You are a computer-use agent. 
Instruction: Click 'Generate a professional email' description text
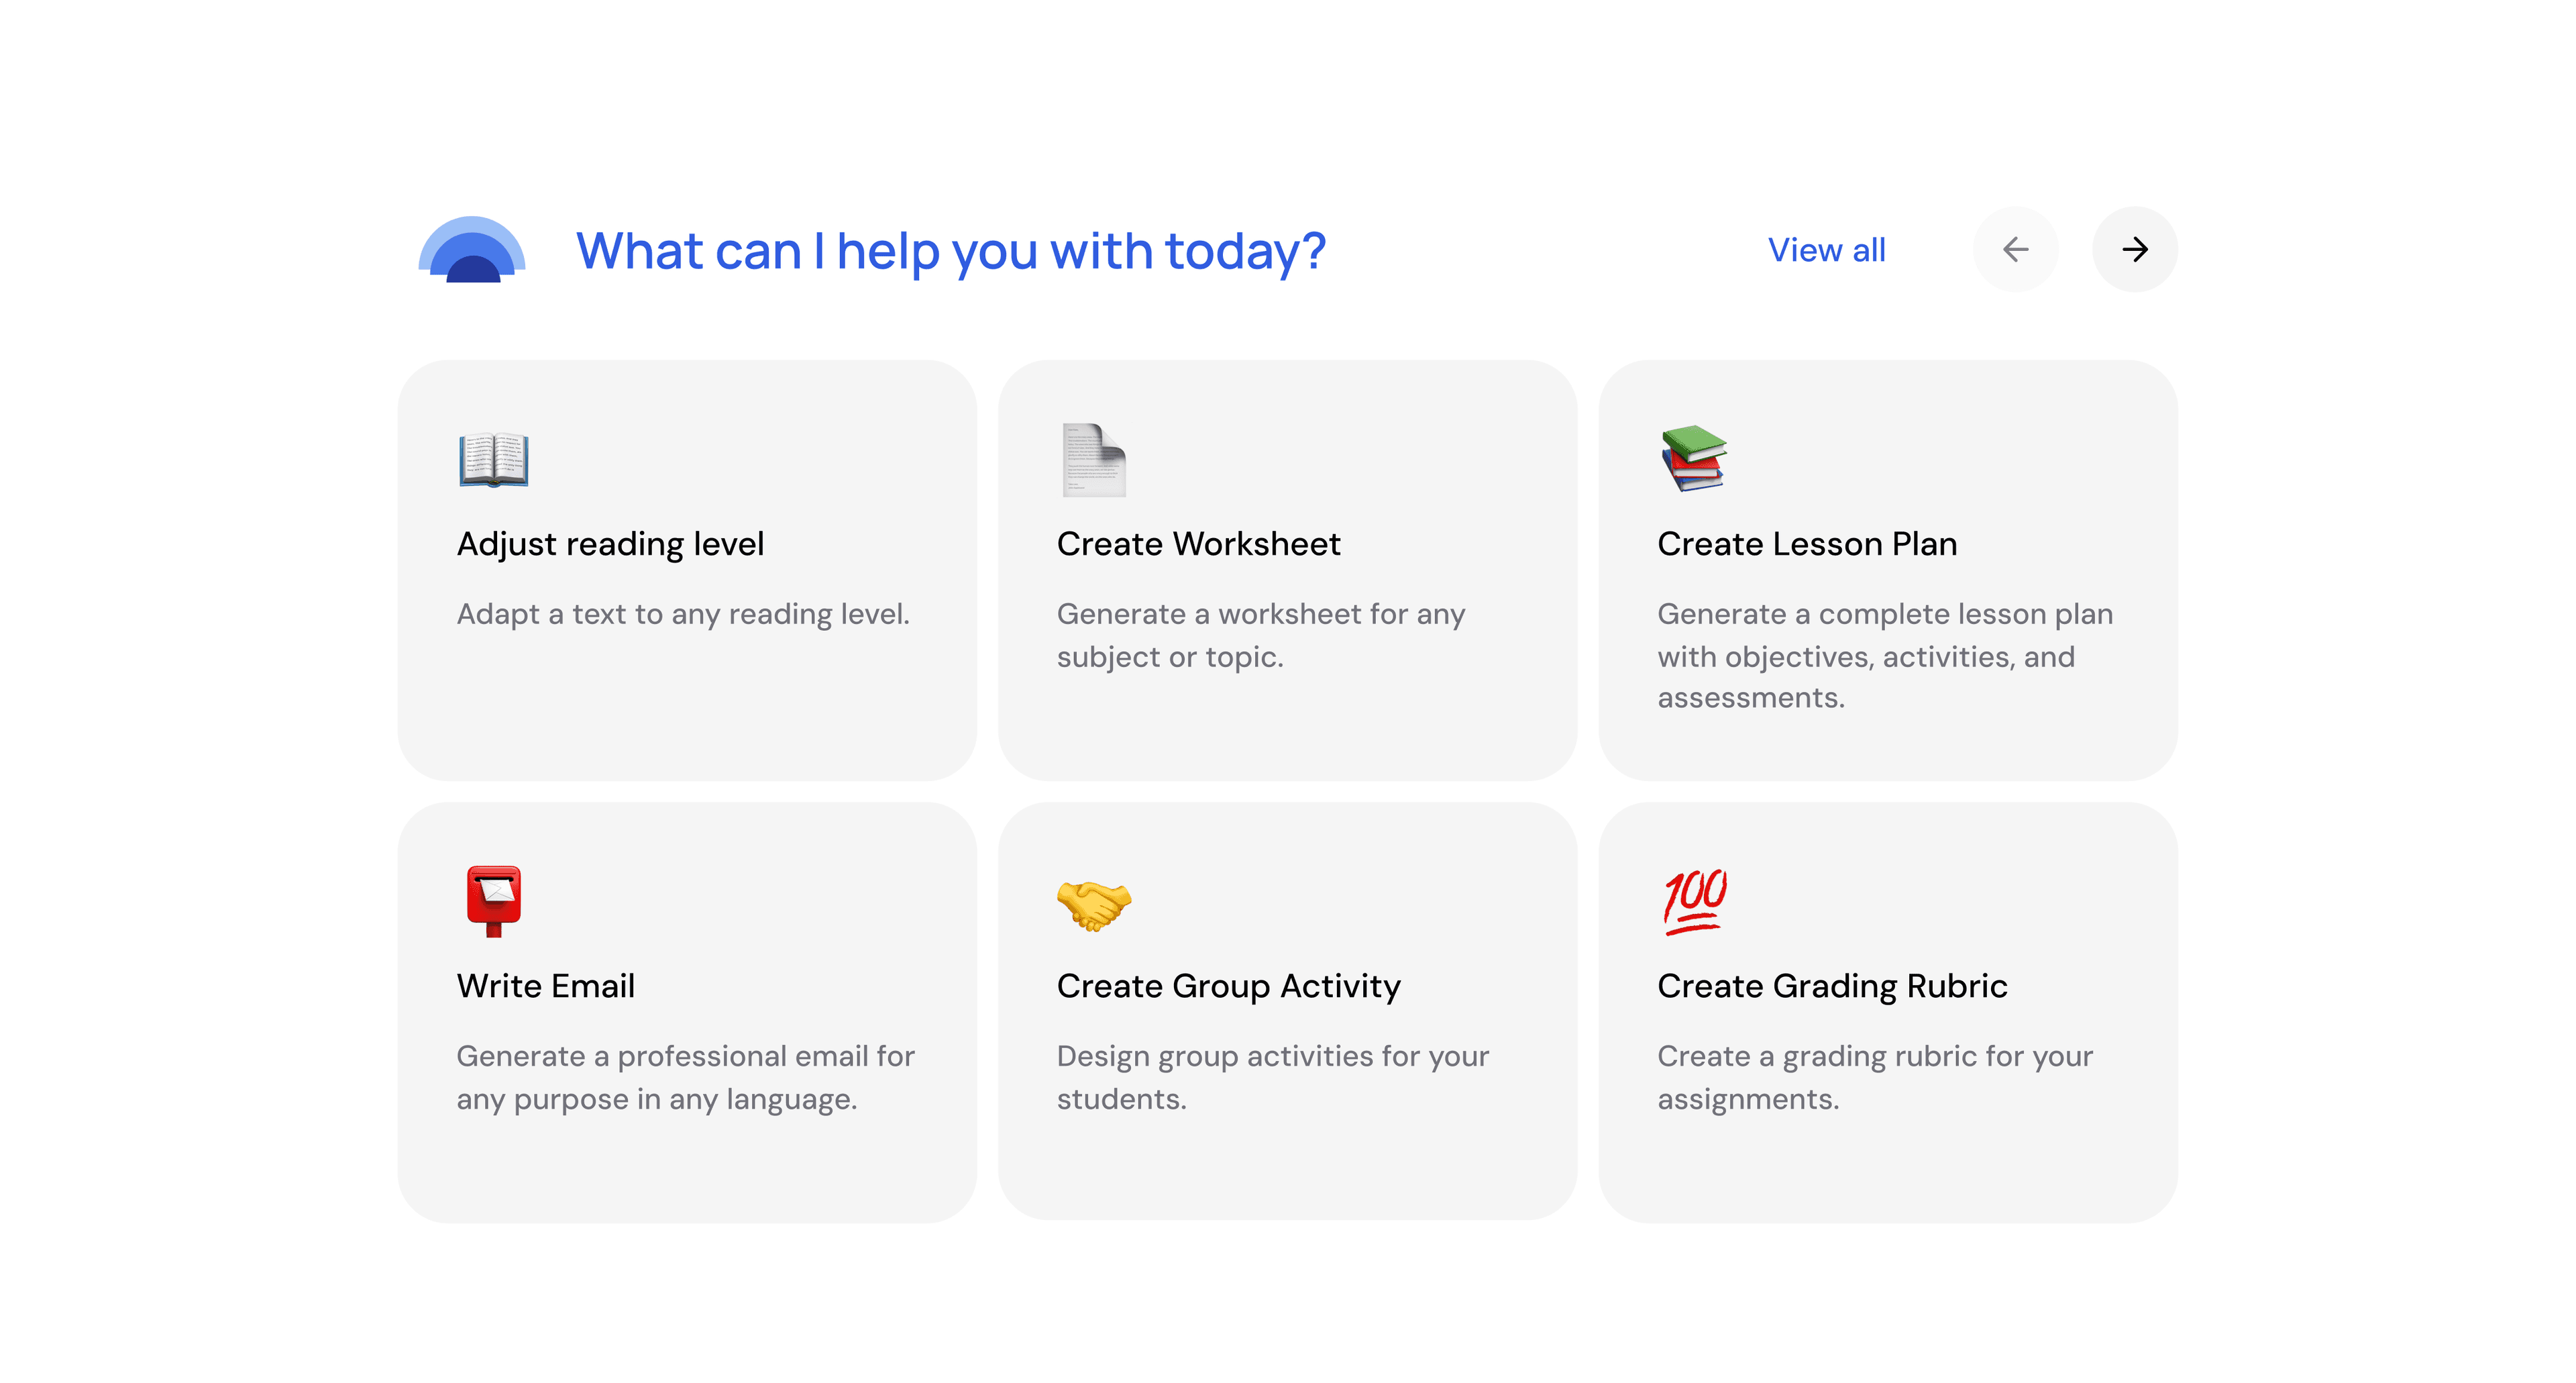point(685,1077)
